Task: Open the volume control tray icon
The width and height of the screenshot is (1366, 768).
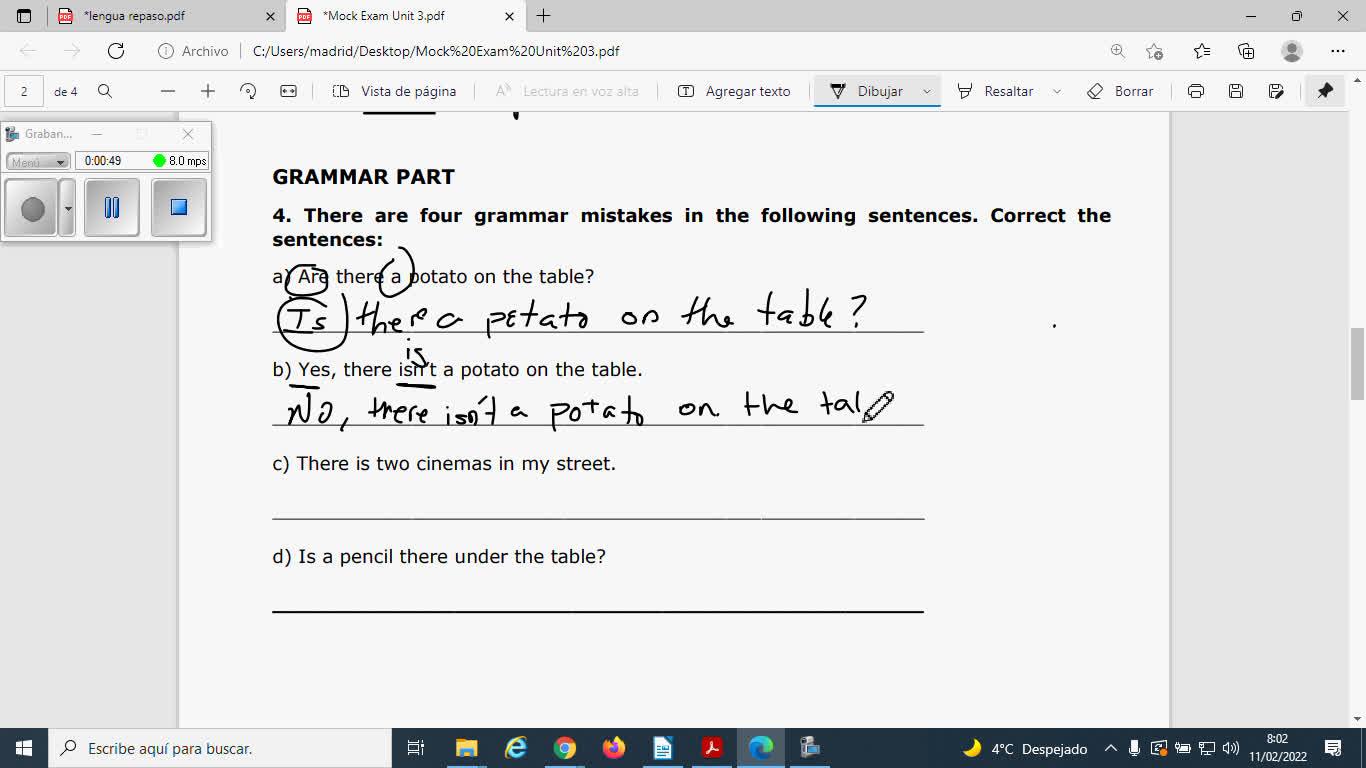Action: pyautogui.click(x=1231, y=748)
